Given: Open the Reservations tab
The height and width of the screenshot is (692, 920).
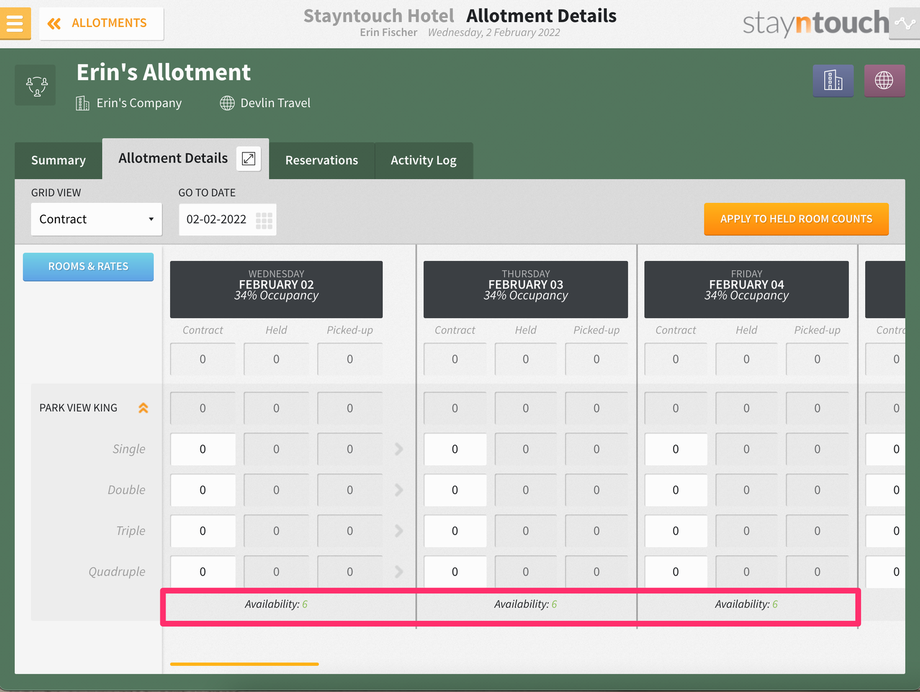Looking at the screenshot, I should pos(322,160).
